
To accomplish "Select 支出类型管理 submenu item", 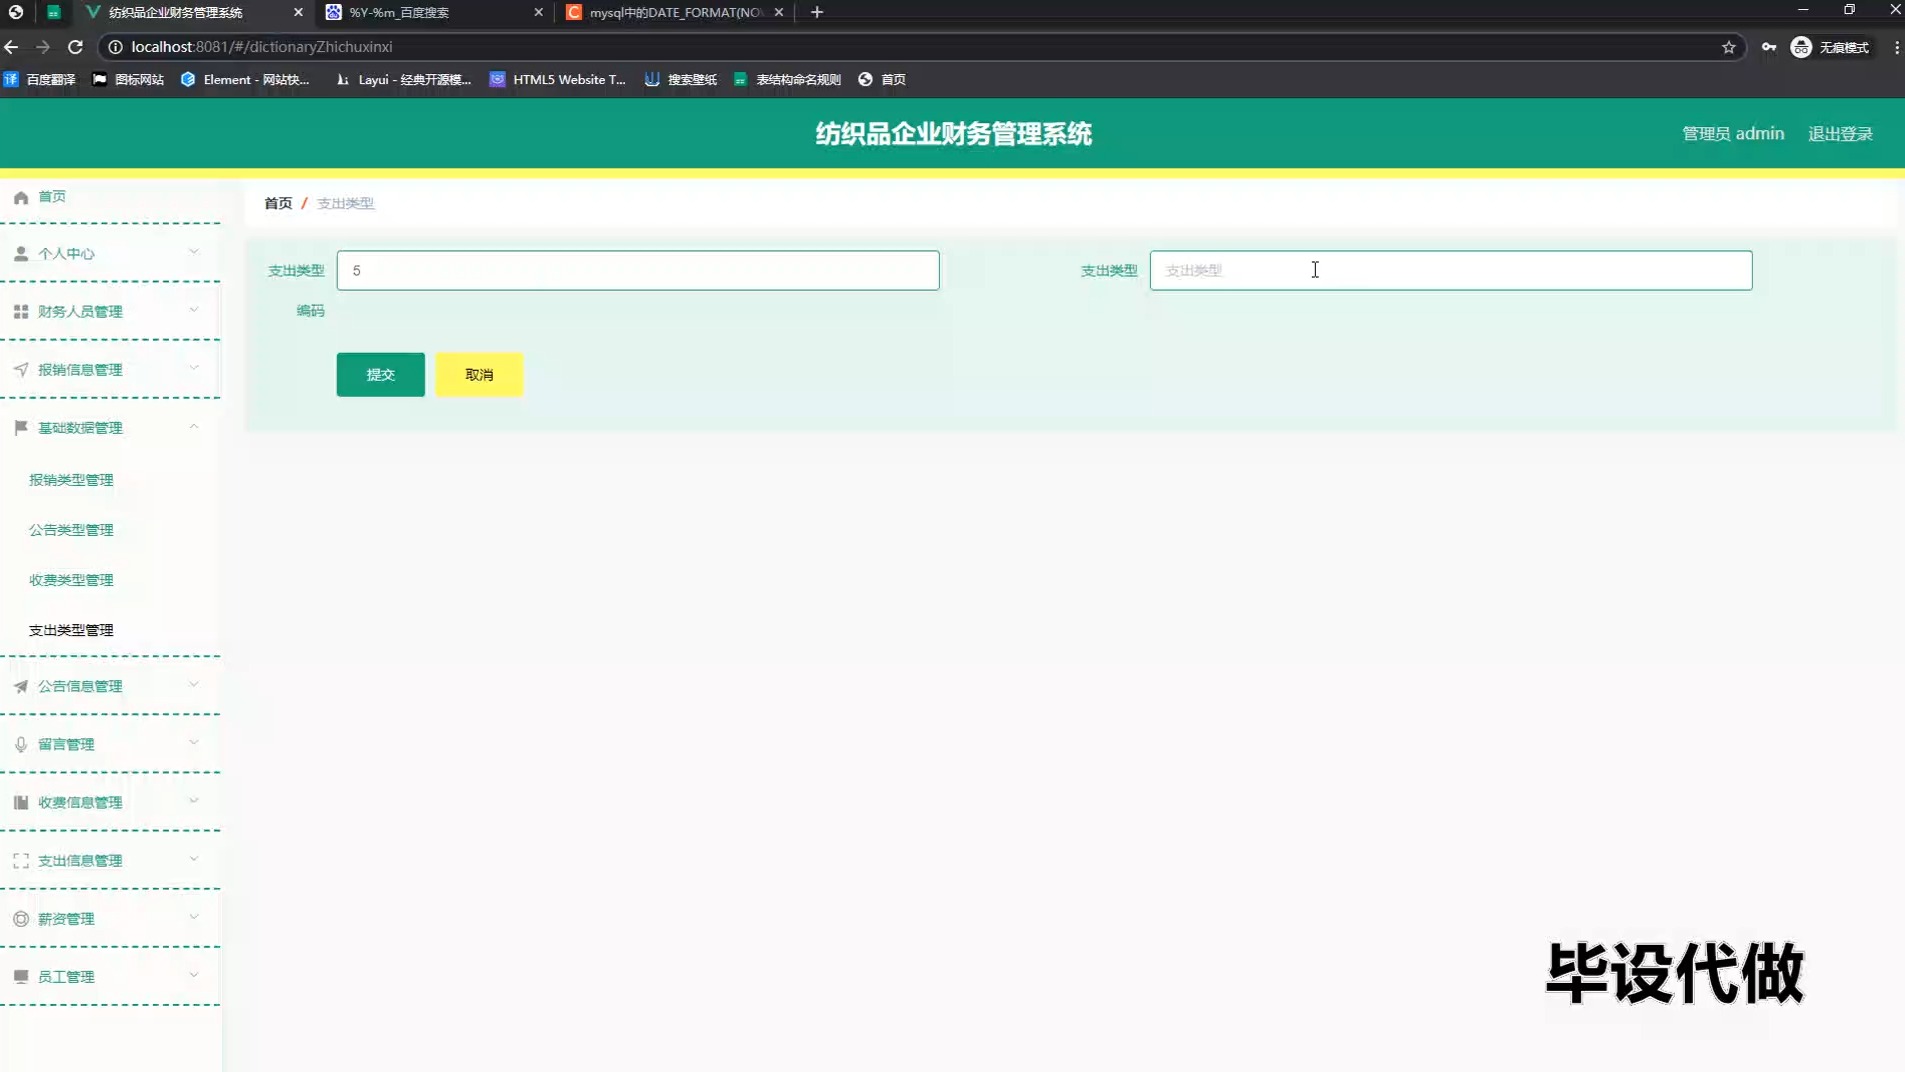I will point(71,630).
